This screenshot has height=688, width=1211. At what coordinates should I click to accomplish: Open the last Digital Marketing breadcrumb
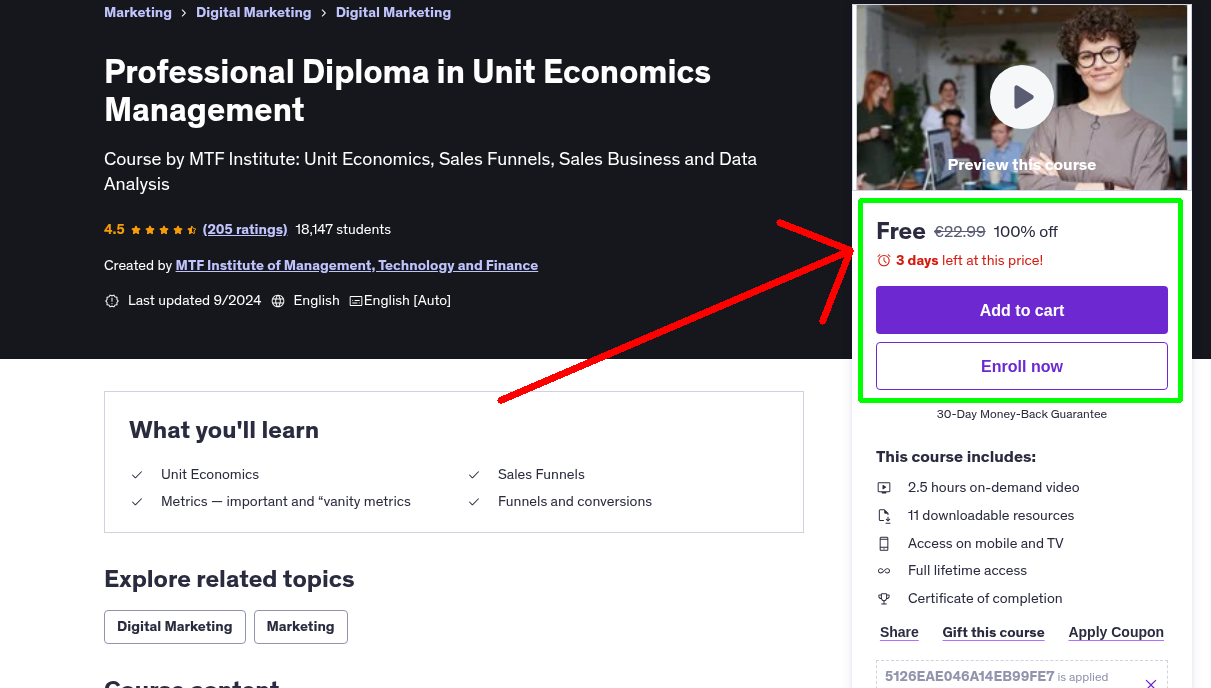(393, 13)
